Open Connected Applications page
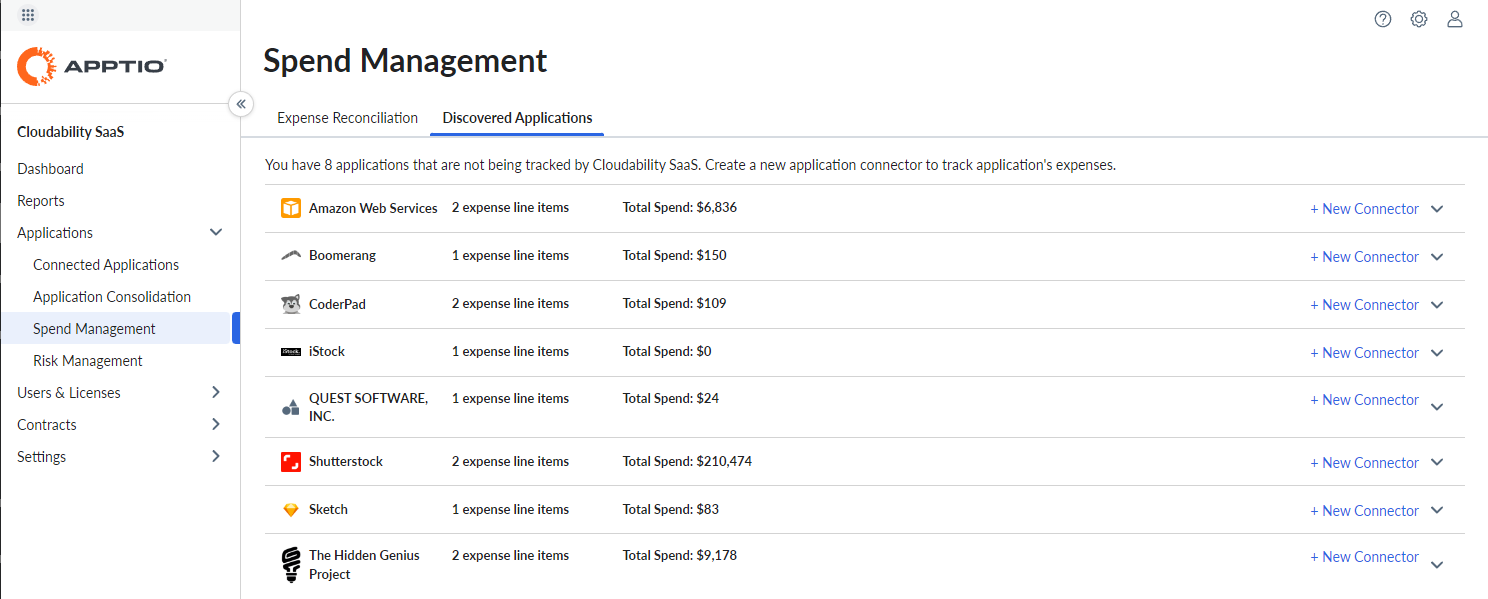This screenshot has height=599, width=1488. [x=105, y=264]
